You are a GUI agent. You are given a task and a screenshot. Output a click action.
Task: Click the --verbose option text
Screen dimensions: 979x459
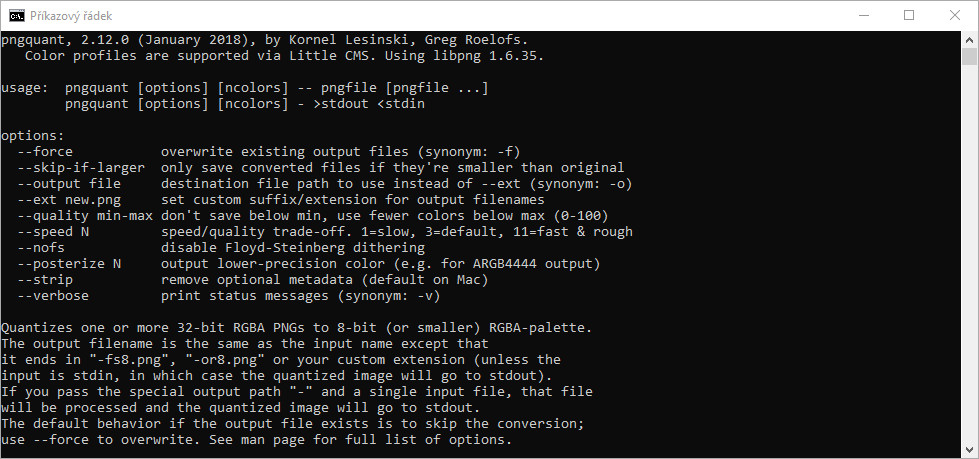pyautogui.click(x=54, y=296)
